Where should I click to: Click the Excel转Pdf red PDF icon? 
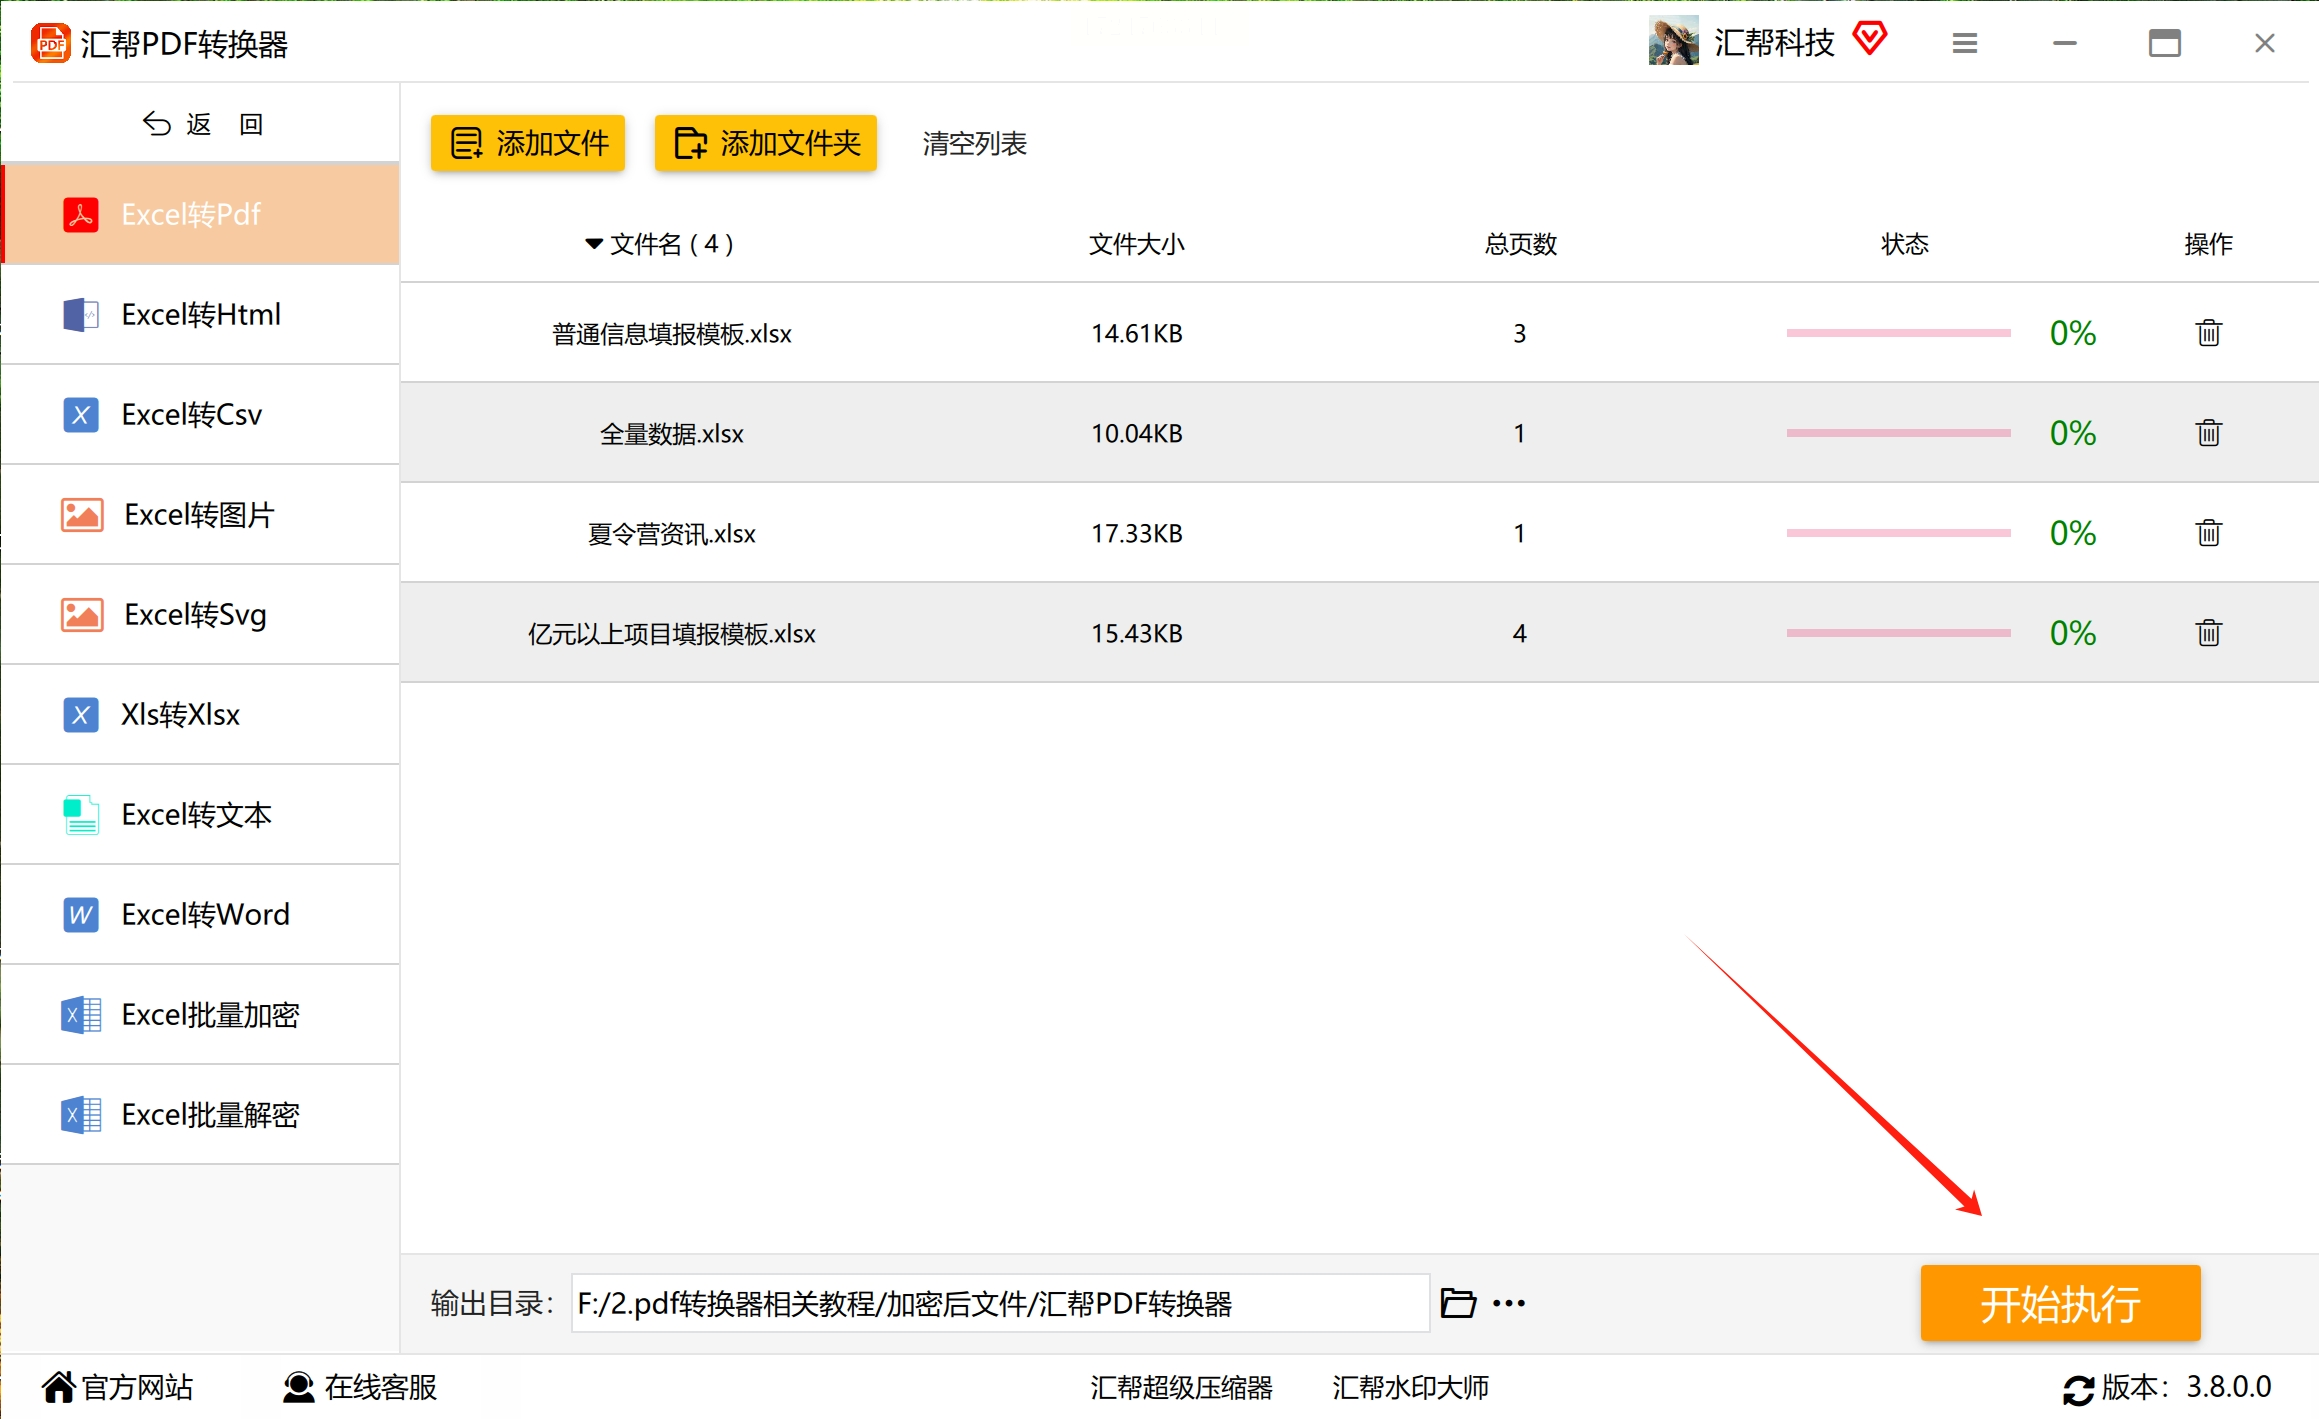[x=81, y=214]
